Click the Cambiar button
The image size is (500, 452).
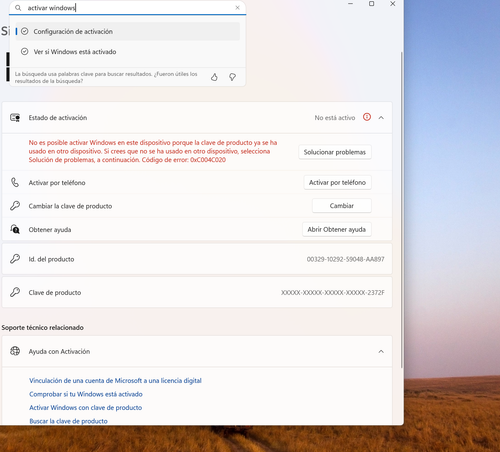pyautogui.click(x=342, y=206)
